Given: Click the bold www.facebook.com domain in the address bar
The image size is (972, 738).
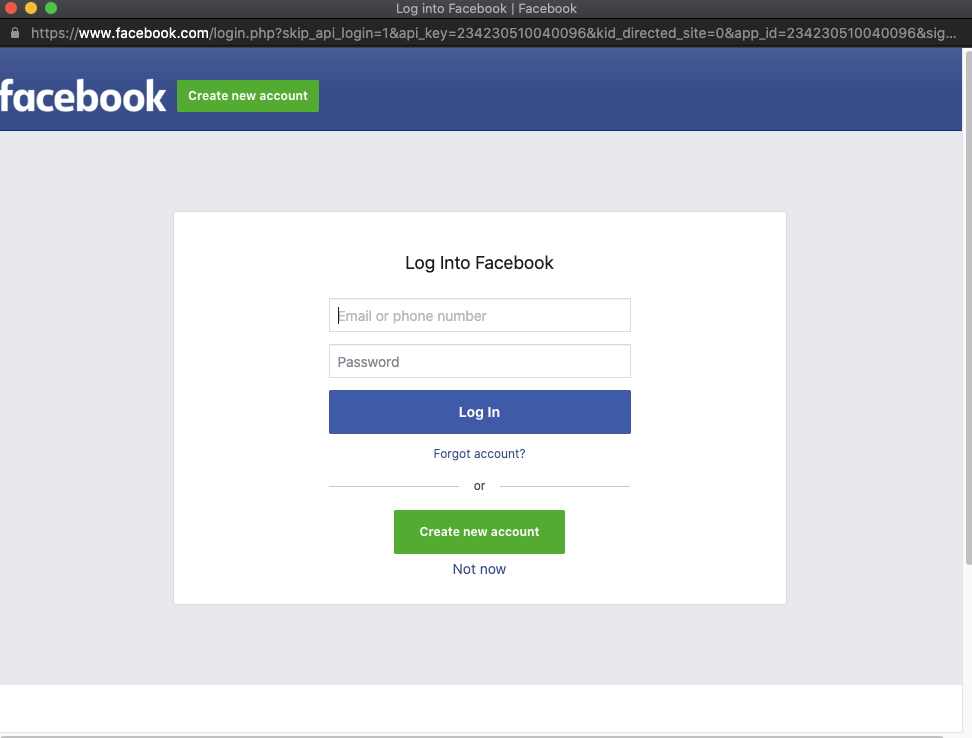Looking at the screenshot, I should click(144, 33).
